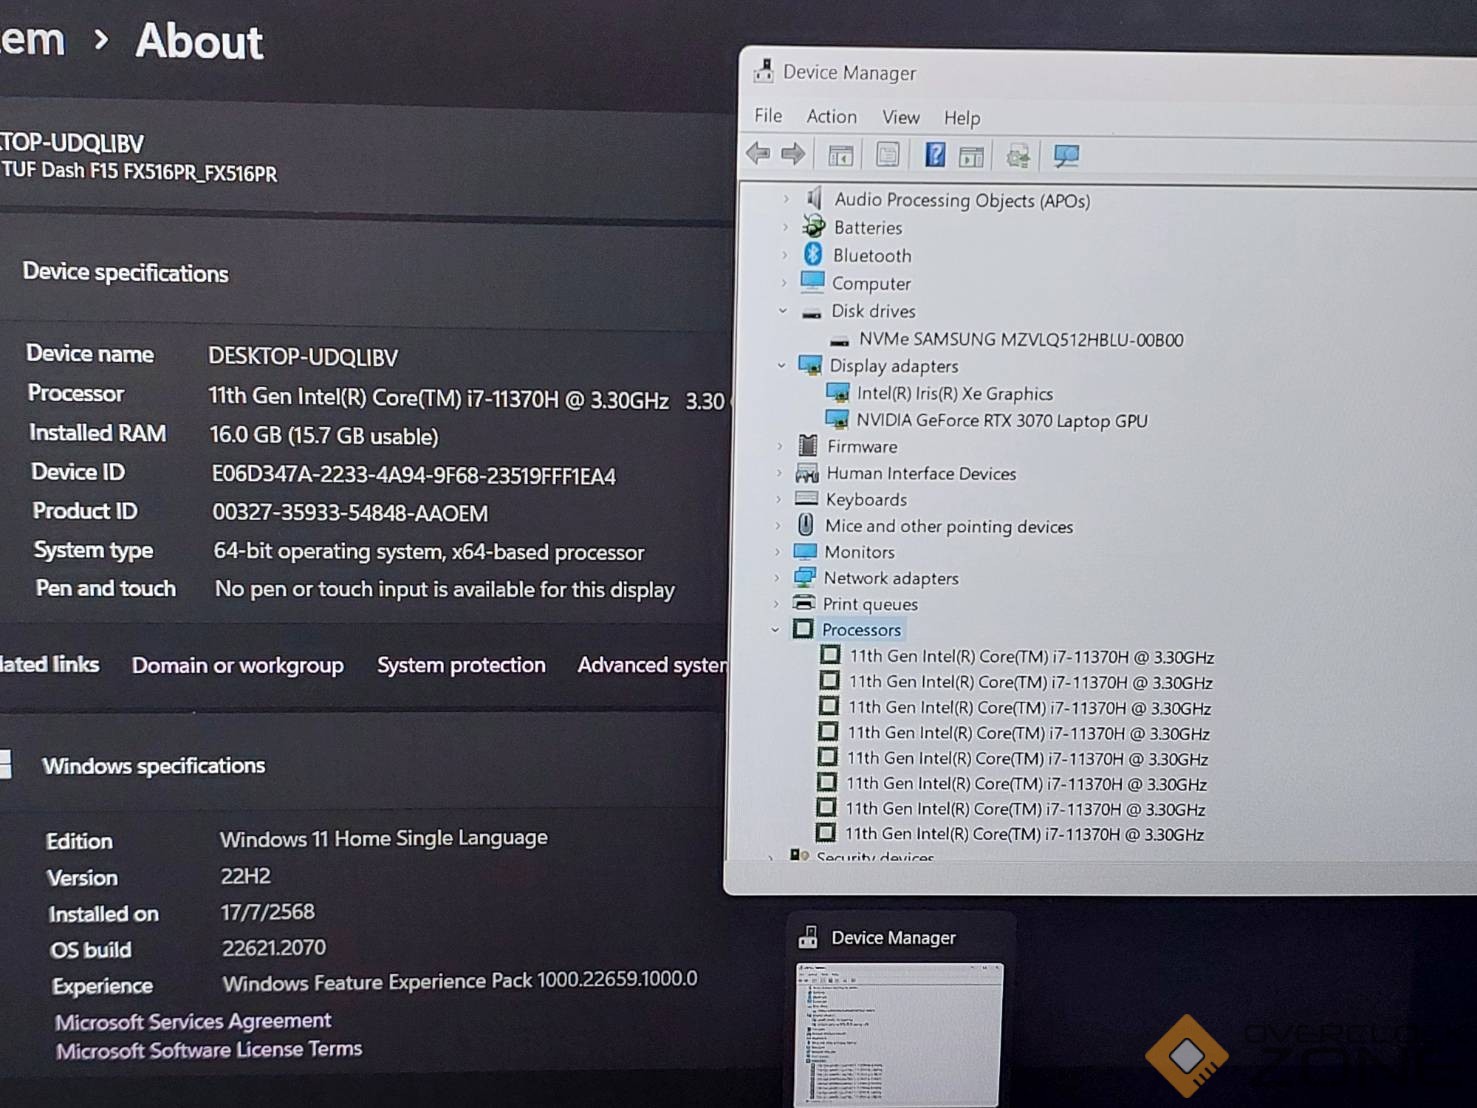Click the Processors category icon
1477x1108 pixels.
coord(802,628)
